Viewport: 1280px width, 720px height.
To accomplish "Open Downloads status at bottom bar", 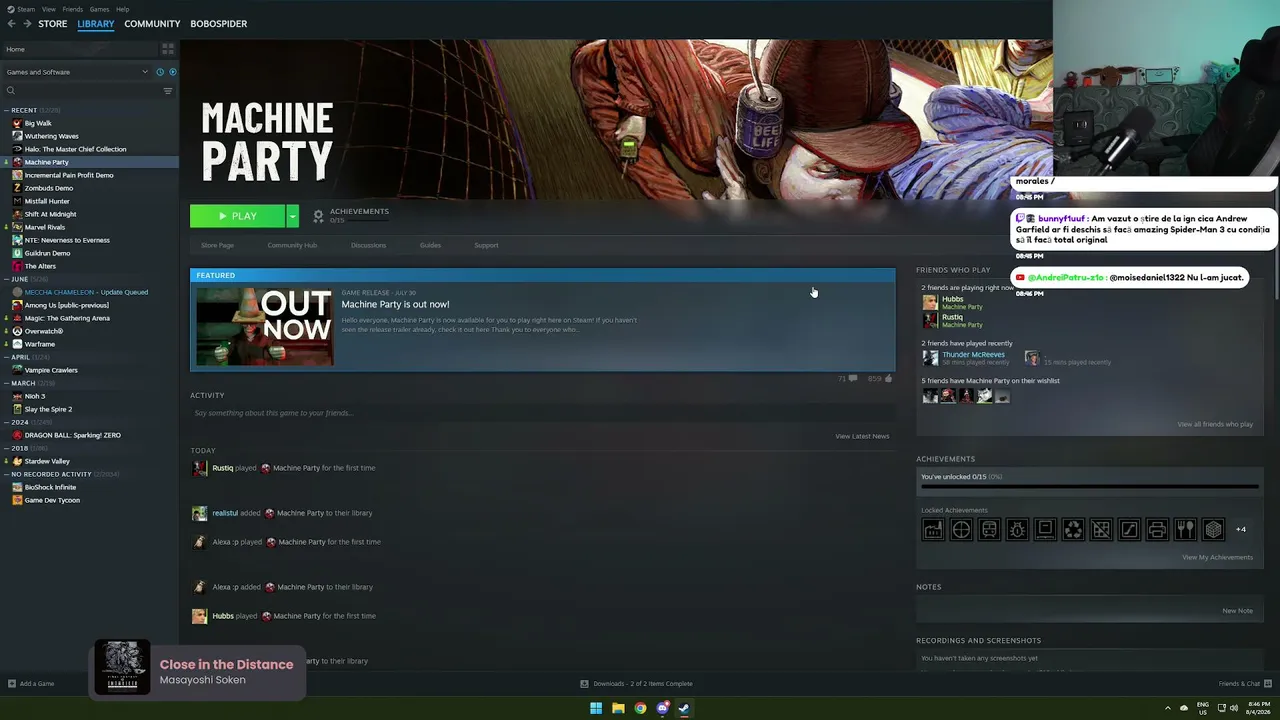I will point(636,684).
